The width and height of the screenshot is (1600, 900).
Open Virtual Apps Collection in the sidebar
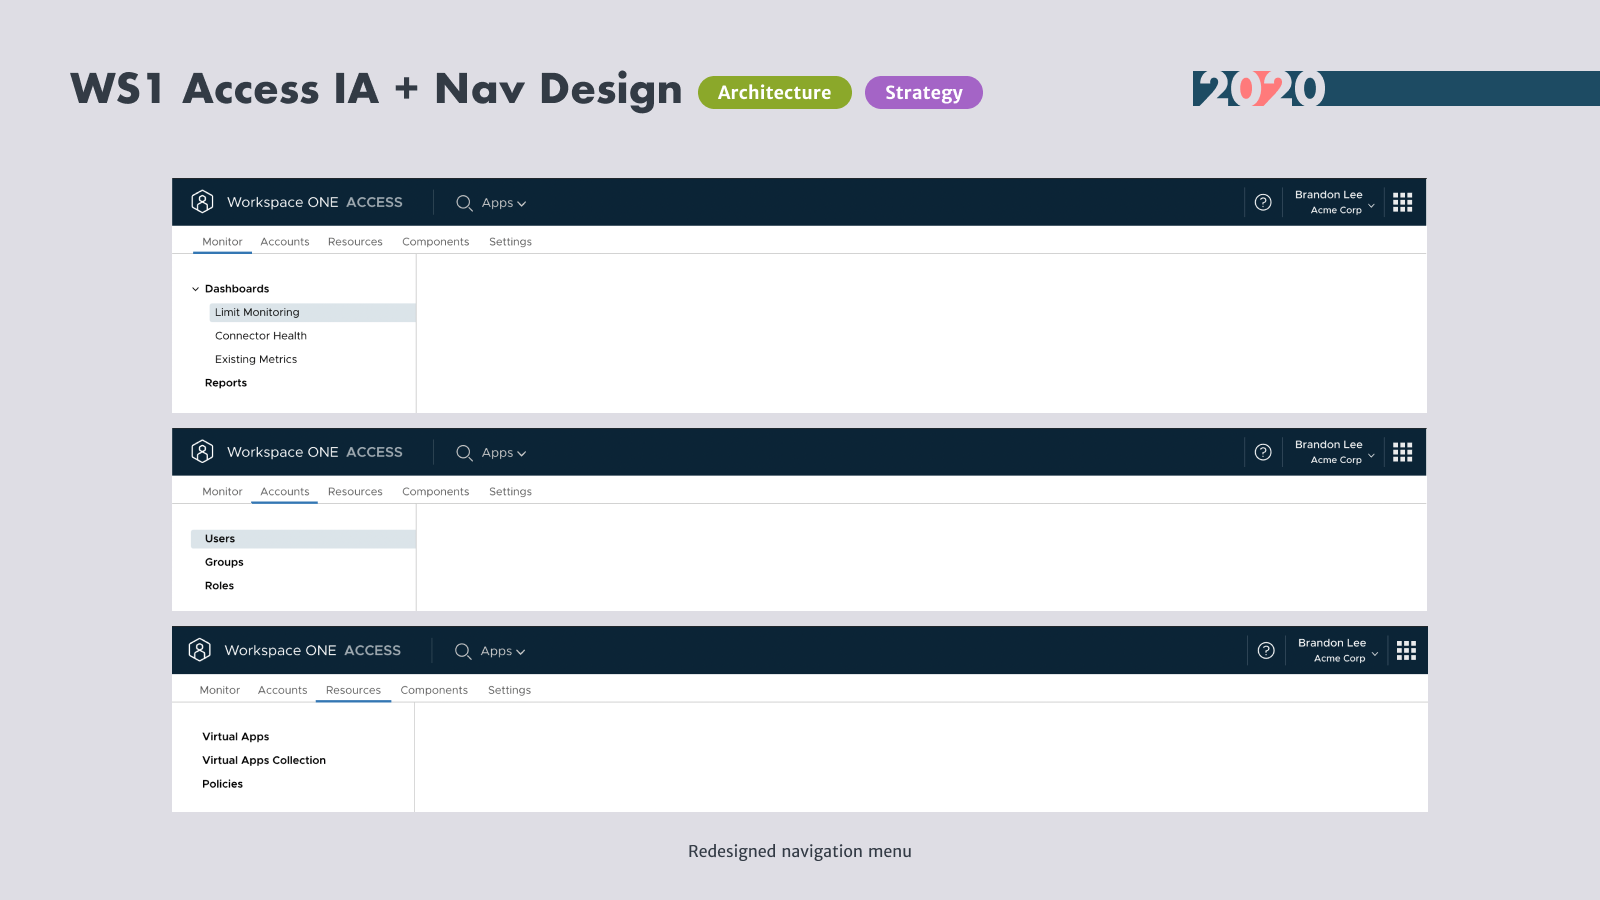[x=264, y=760]
